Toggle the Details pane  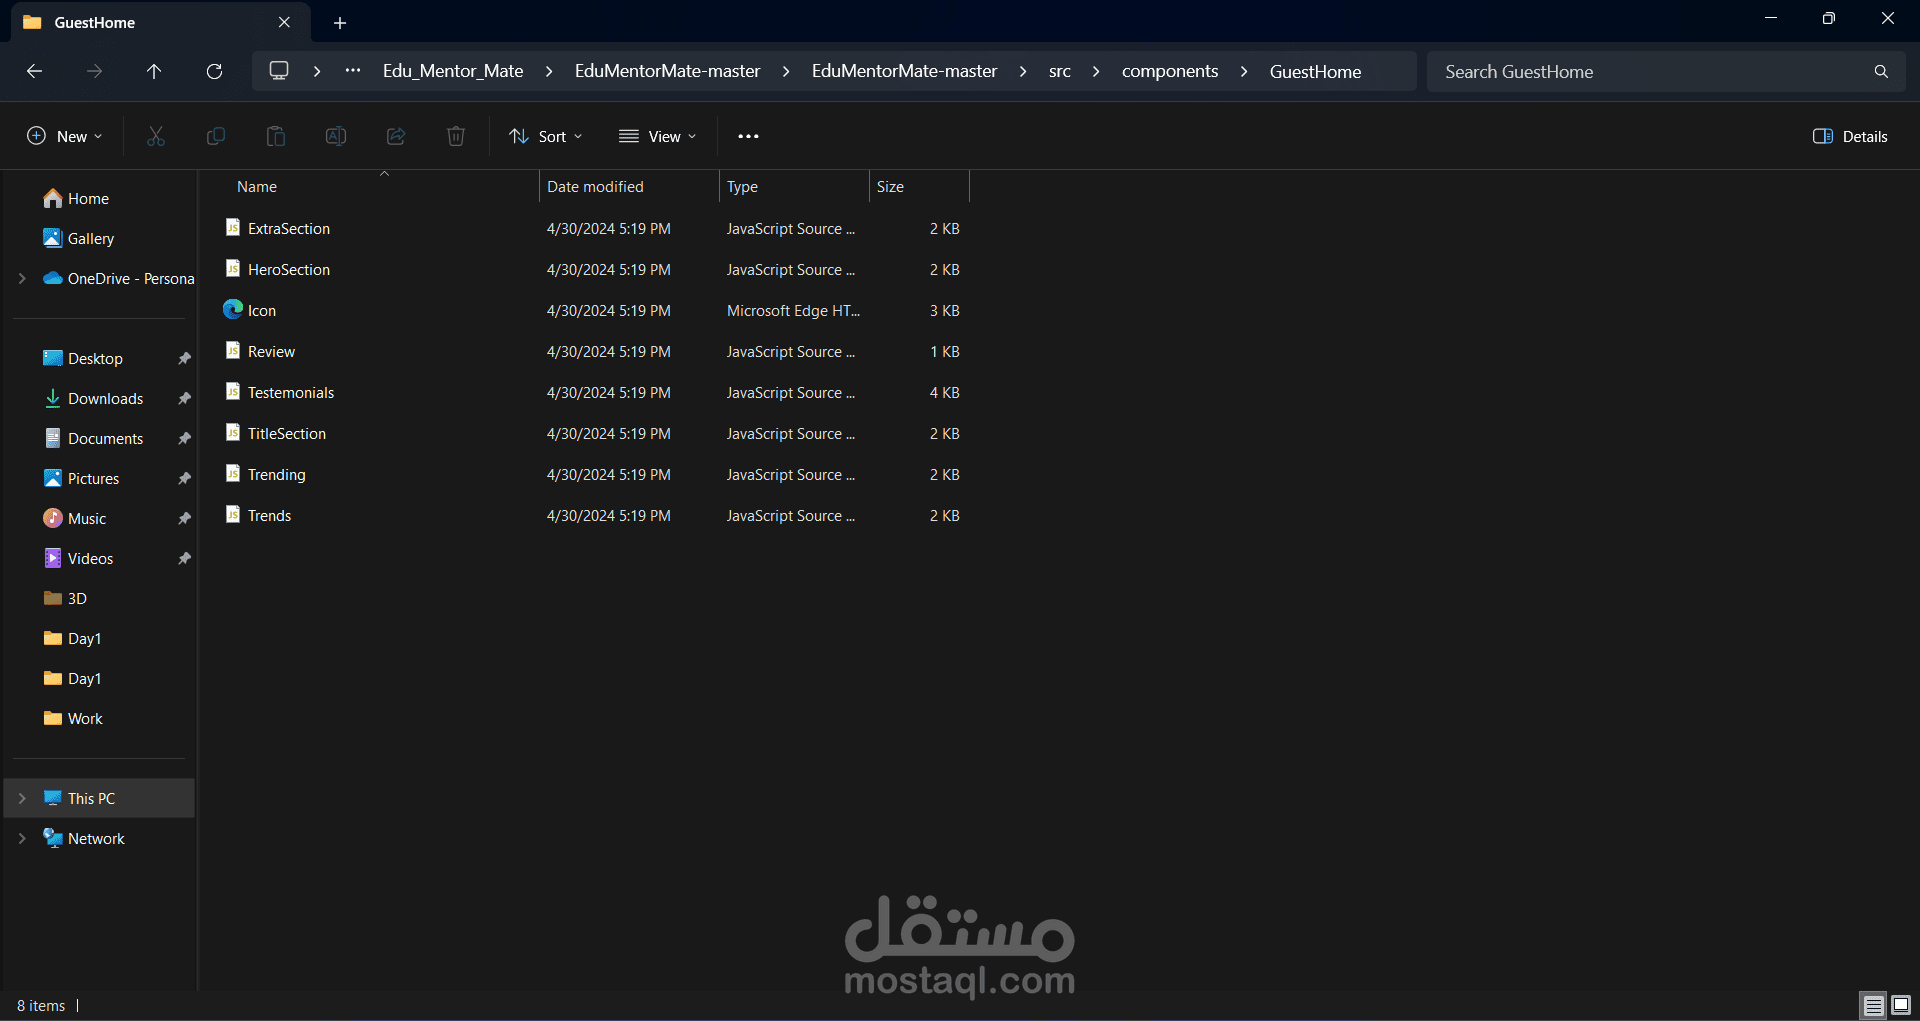[x=1850, y=136]
